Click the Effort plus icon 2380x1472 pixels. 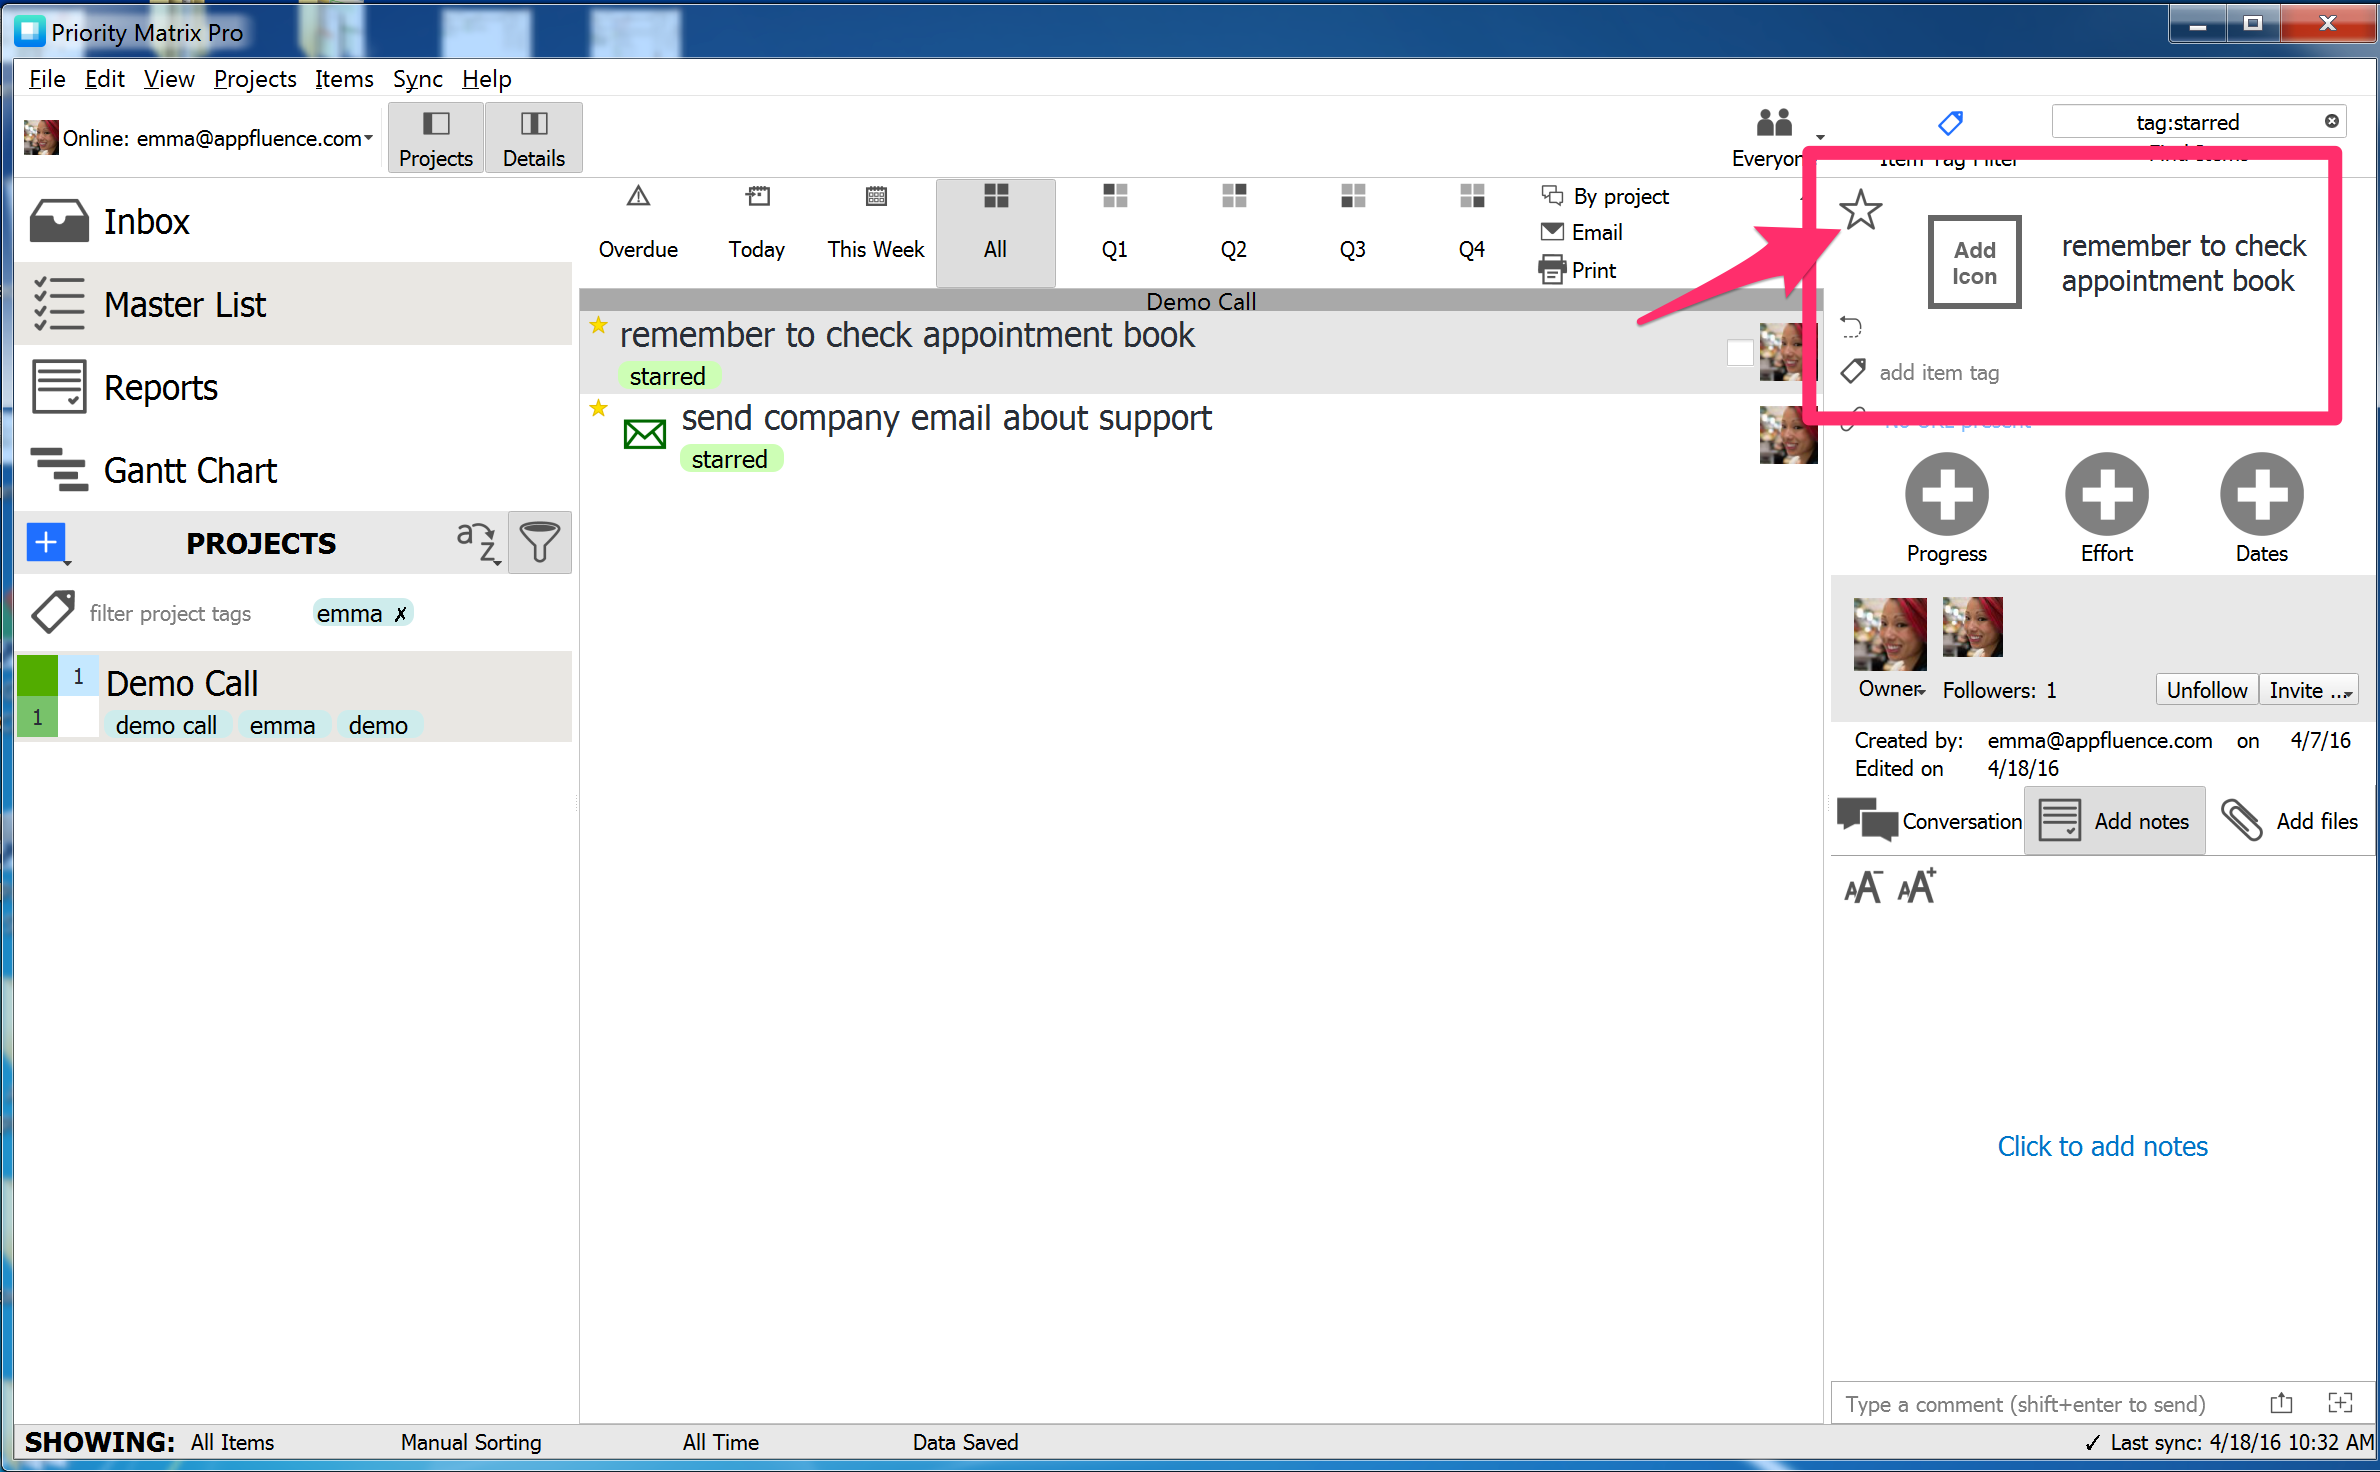point(2106,494)
